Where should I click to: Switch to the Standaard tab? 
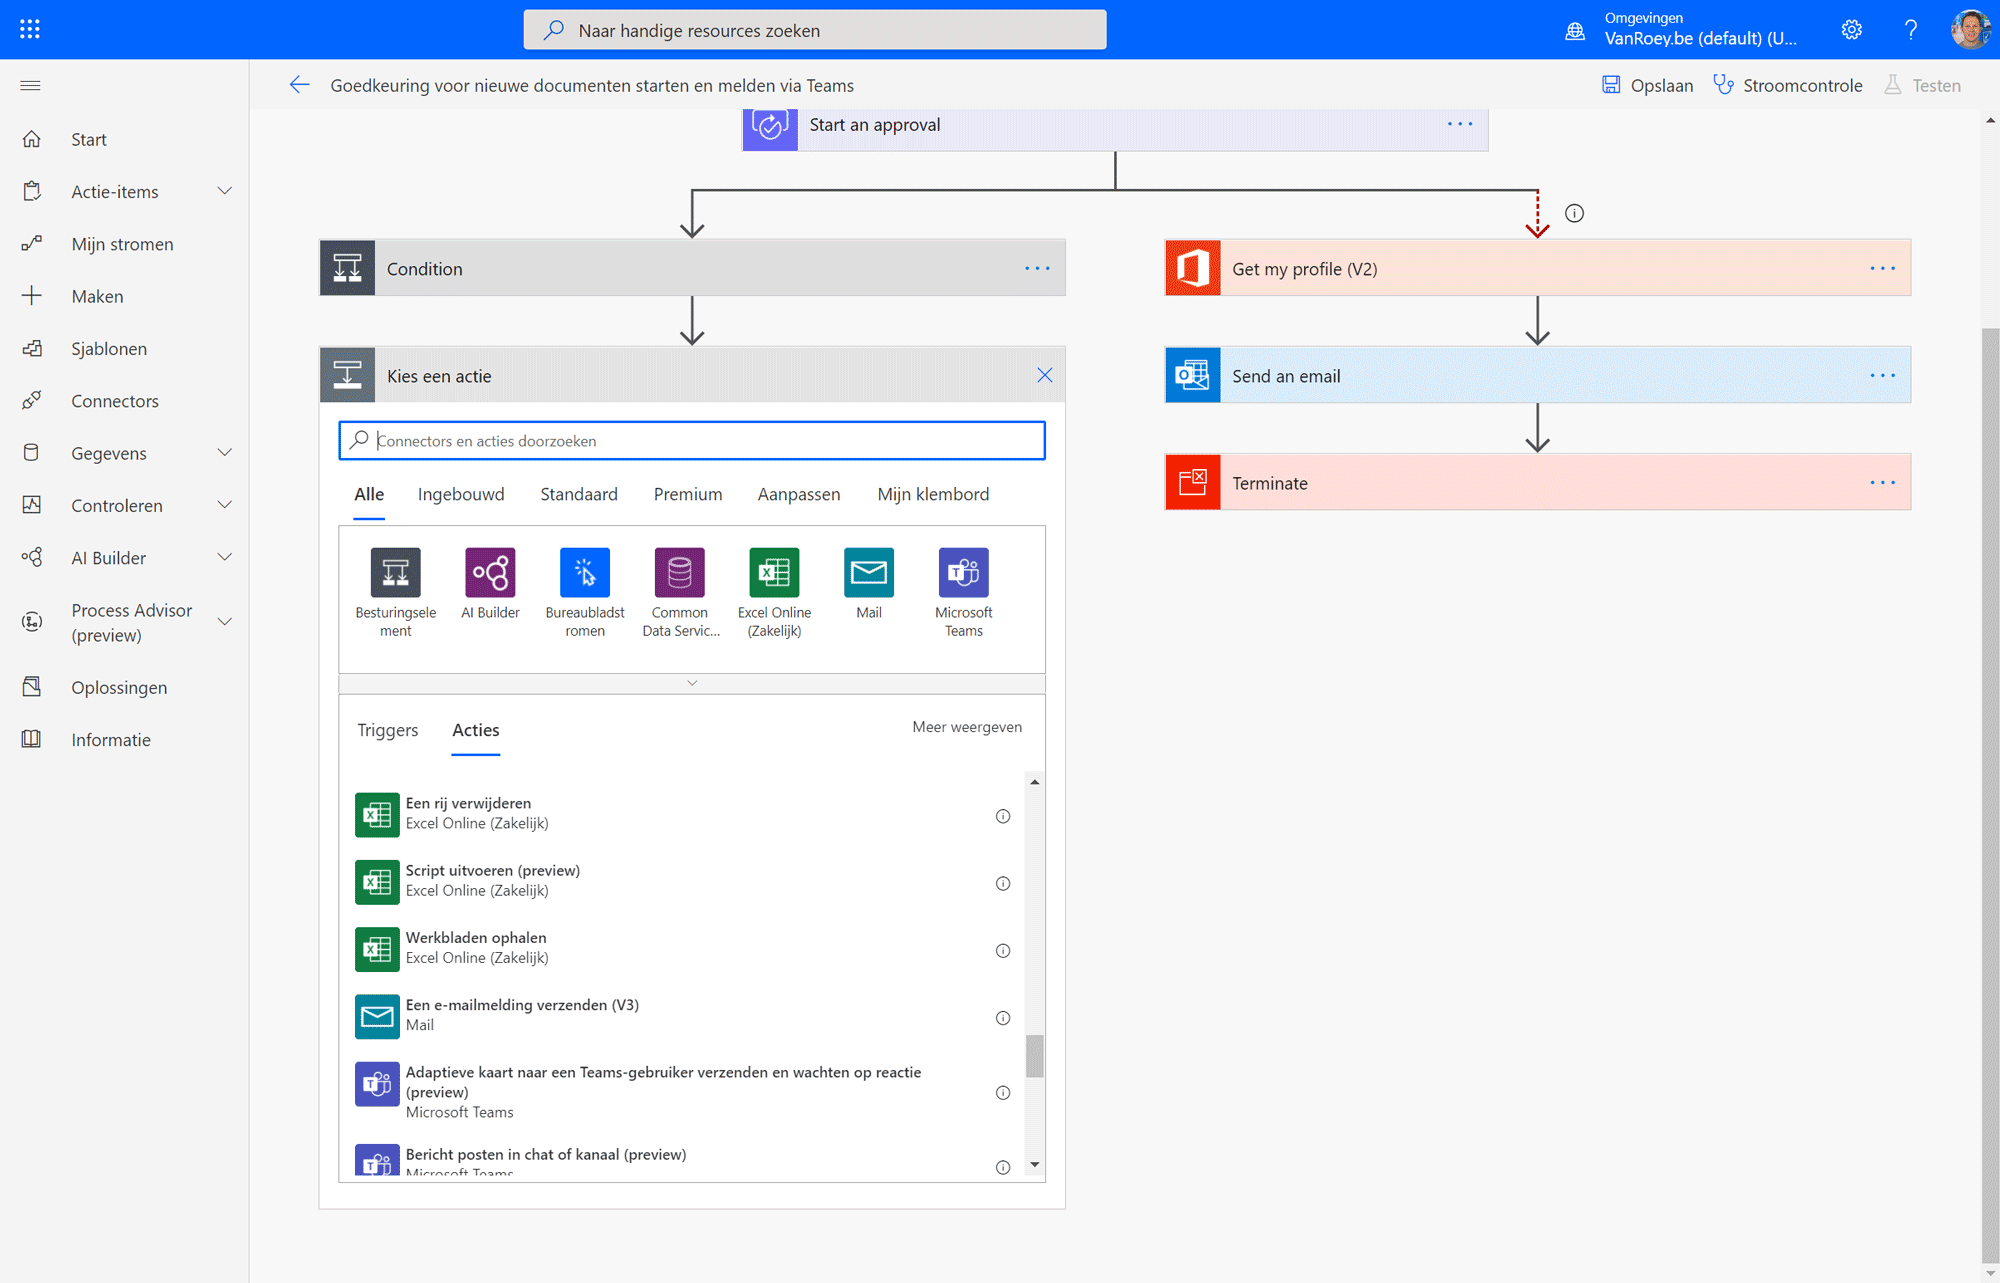[x=579, y=494]
